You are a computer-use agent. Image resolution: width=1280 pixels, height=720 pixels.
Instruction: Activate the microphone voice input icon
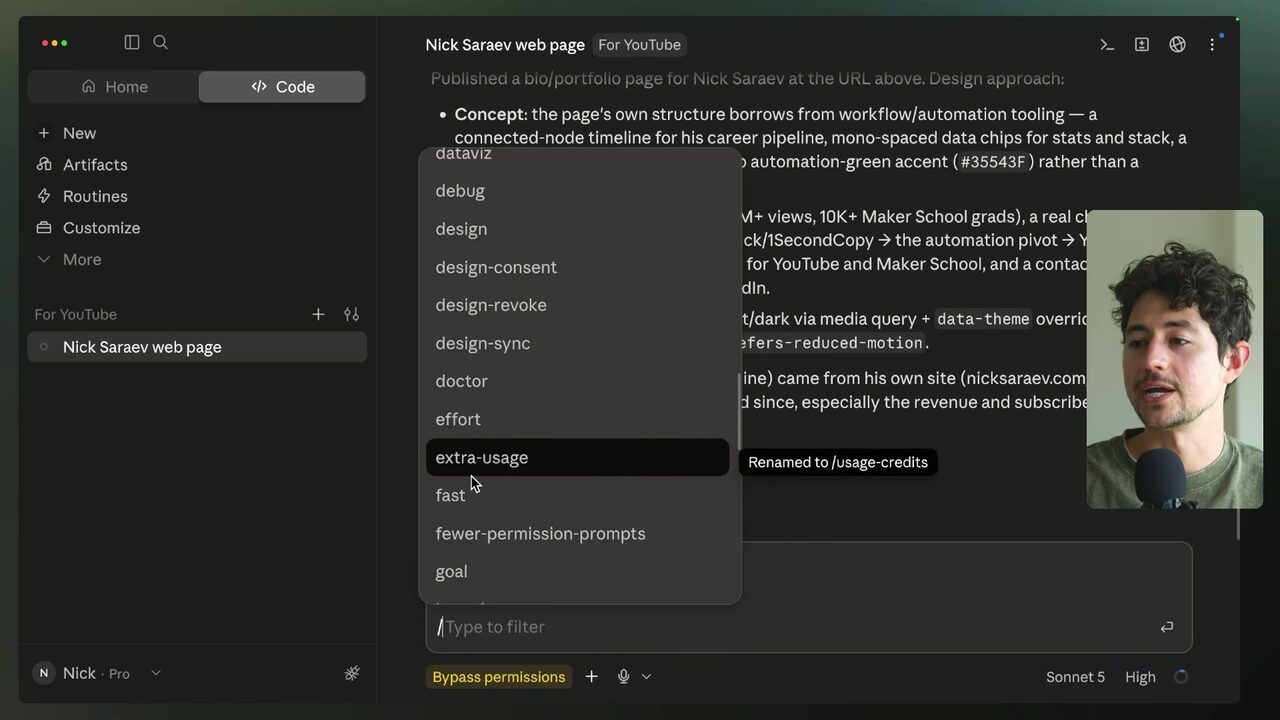[x=624, y=677]
